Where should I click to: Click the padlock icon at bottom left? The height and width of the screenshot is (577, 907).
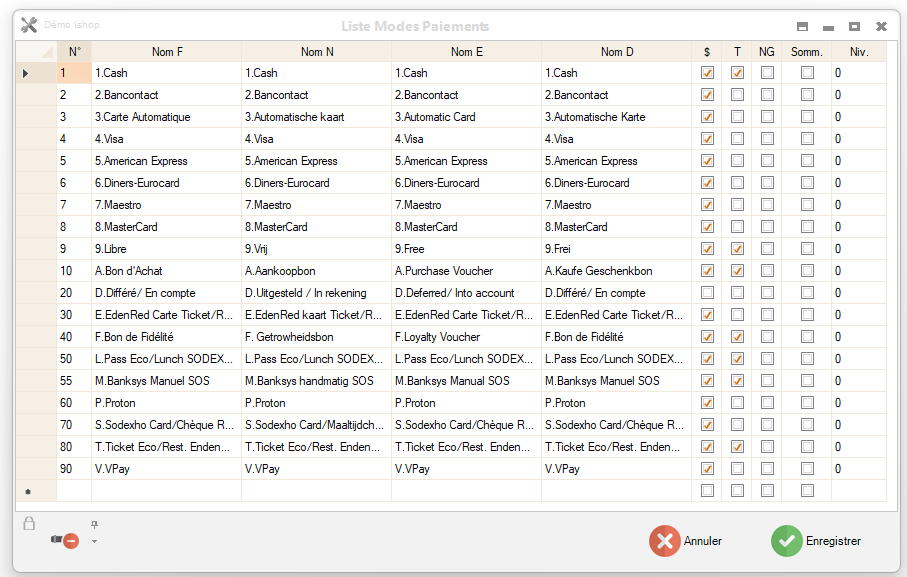coord(29,523)
